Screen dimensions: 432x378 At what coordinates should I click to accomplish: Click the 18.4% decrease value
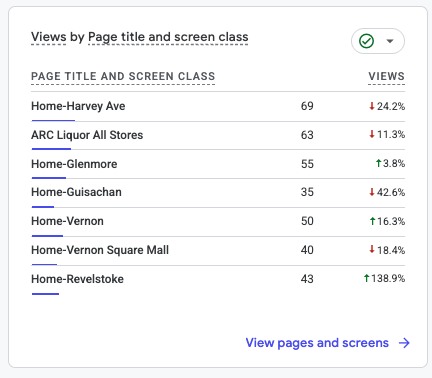[x=387, y=250]
